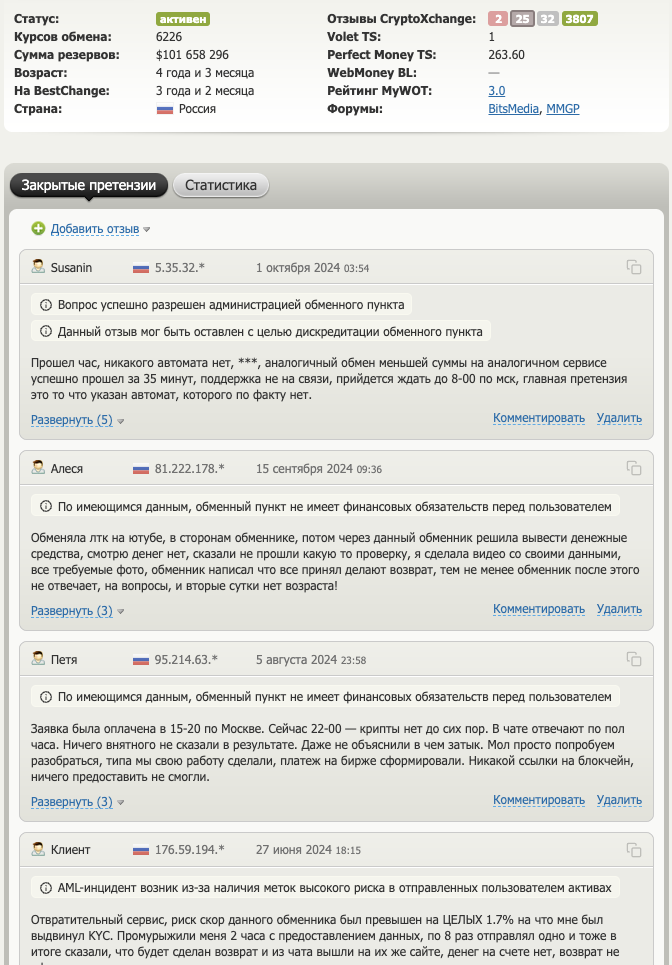Open the Добавить отзыв dropdown
The height and width of the screenshot is (965, 672).
point(95,229)
